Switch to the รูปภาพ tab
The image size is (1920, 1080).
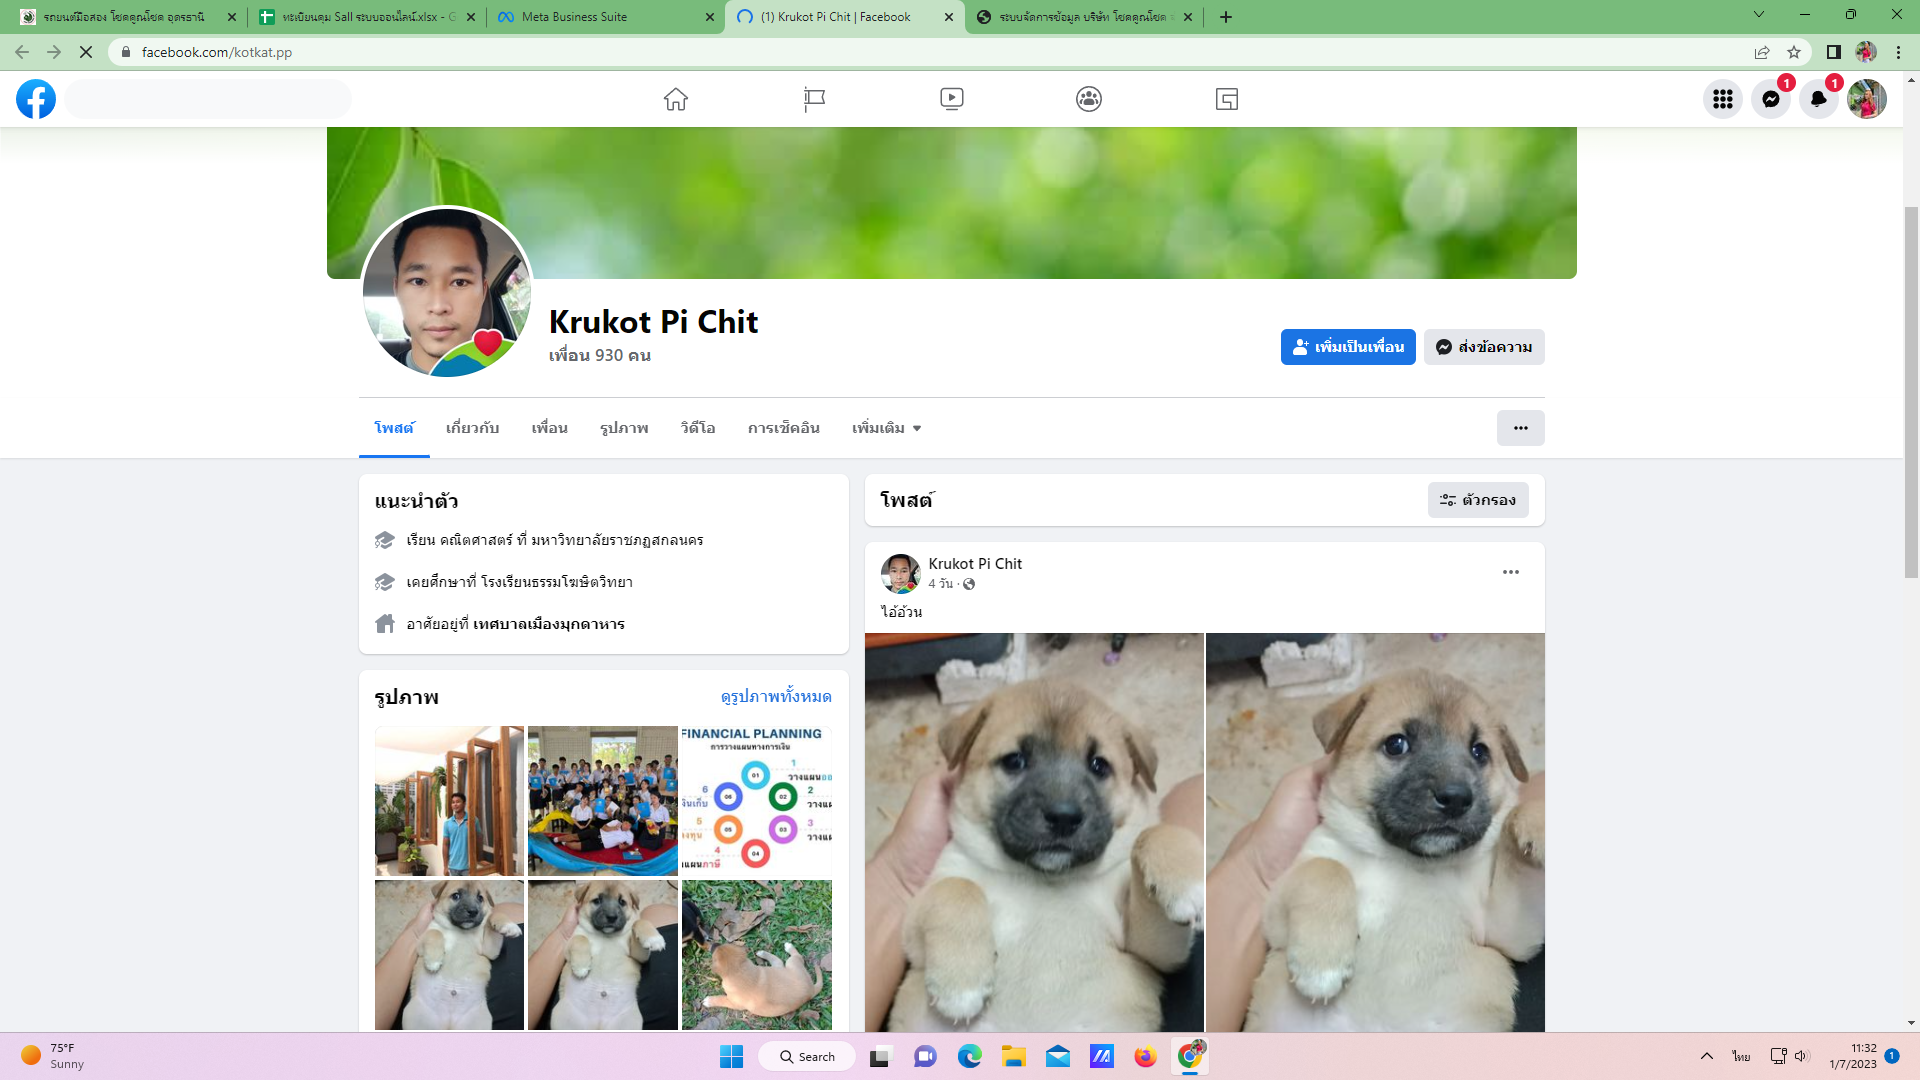click(624, 428)
